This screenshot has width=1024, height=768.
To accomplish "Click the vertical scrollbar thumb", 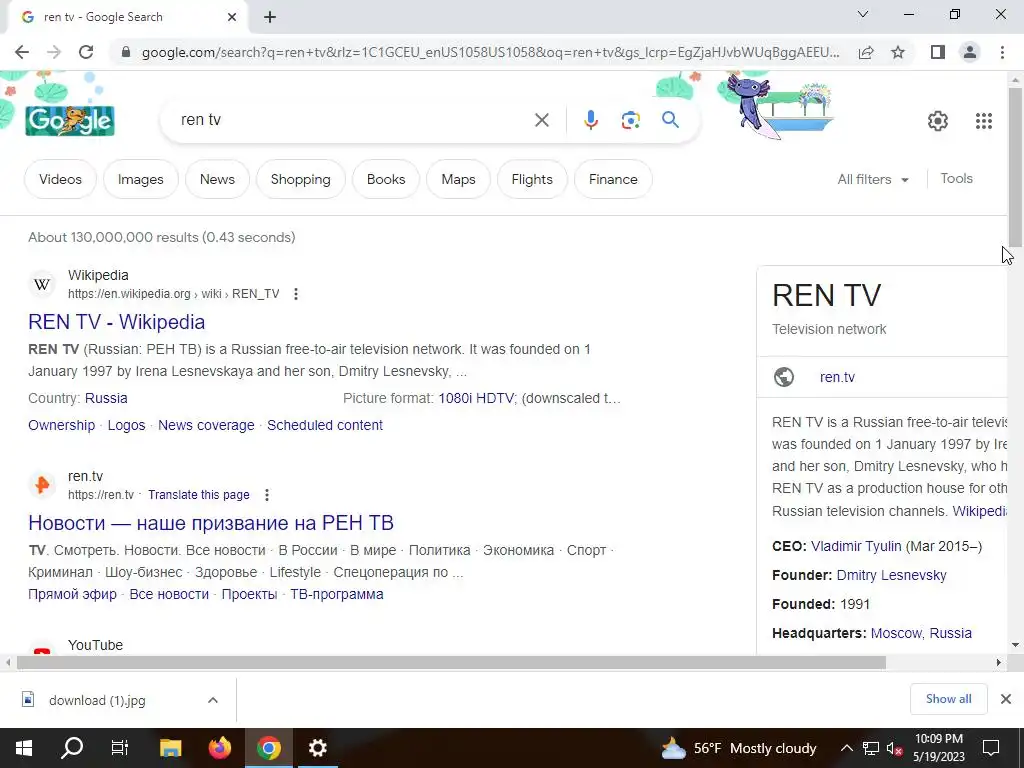I will click(x=1015, y=167).
